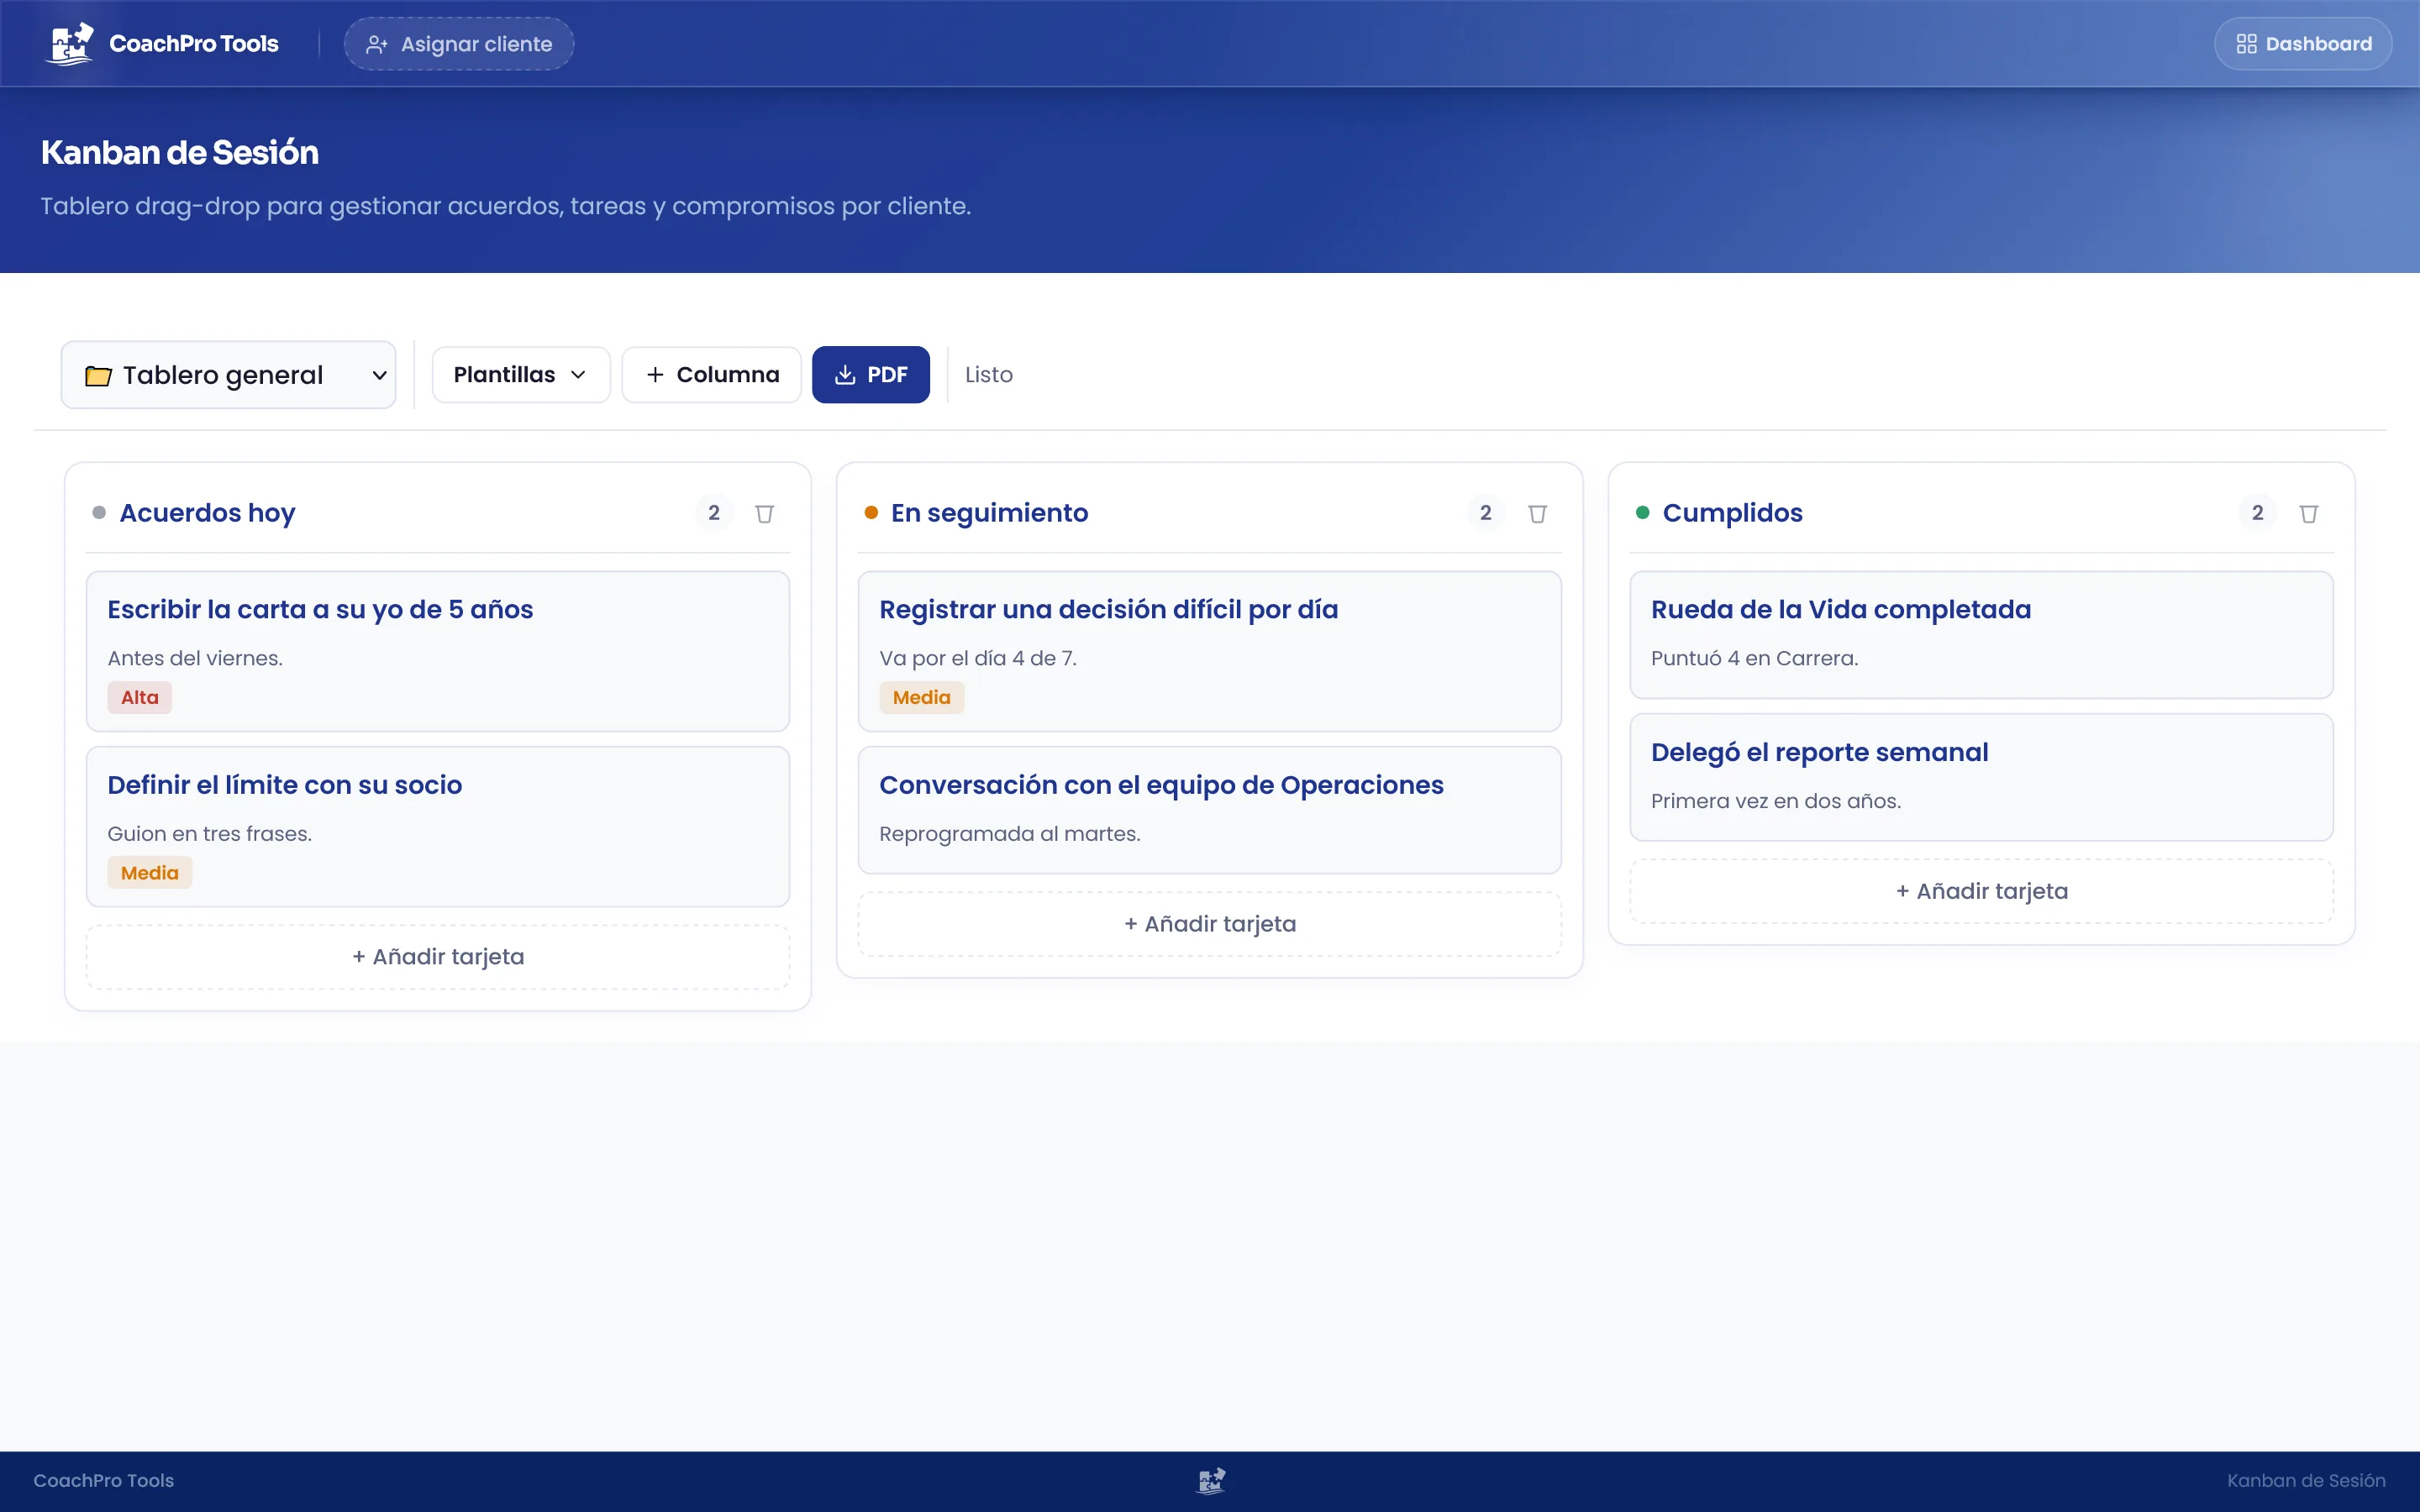Export the board as PDF
The width and height of the screenshot is (2420, 1512).
point(871,375)
